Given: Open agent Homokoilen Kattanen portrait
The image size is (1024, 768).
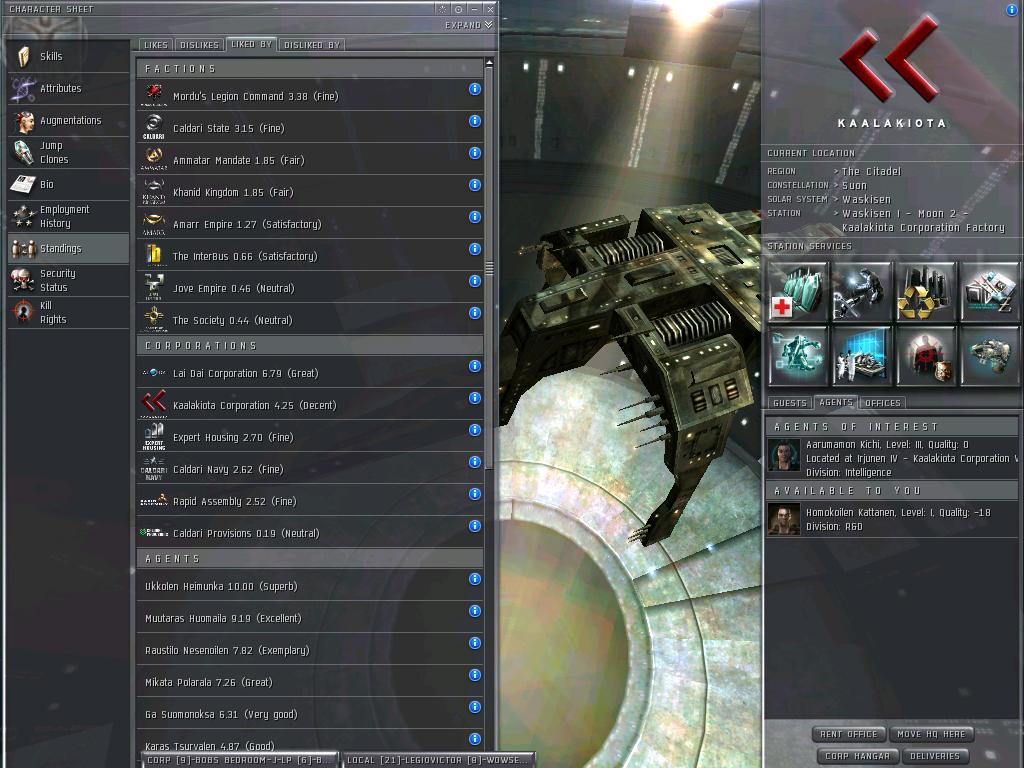Looking at the screenshot, I should pos(784,519).
